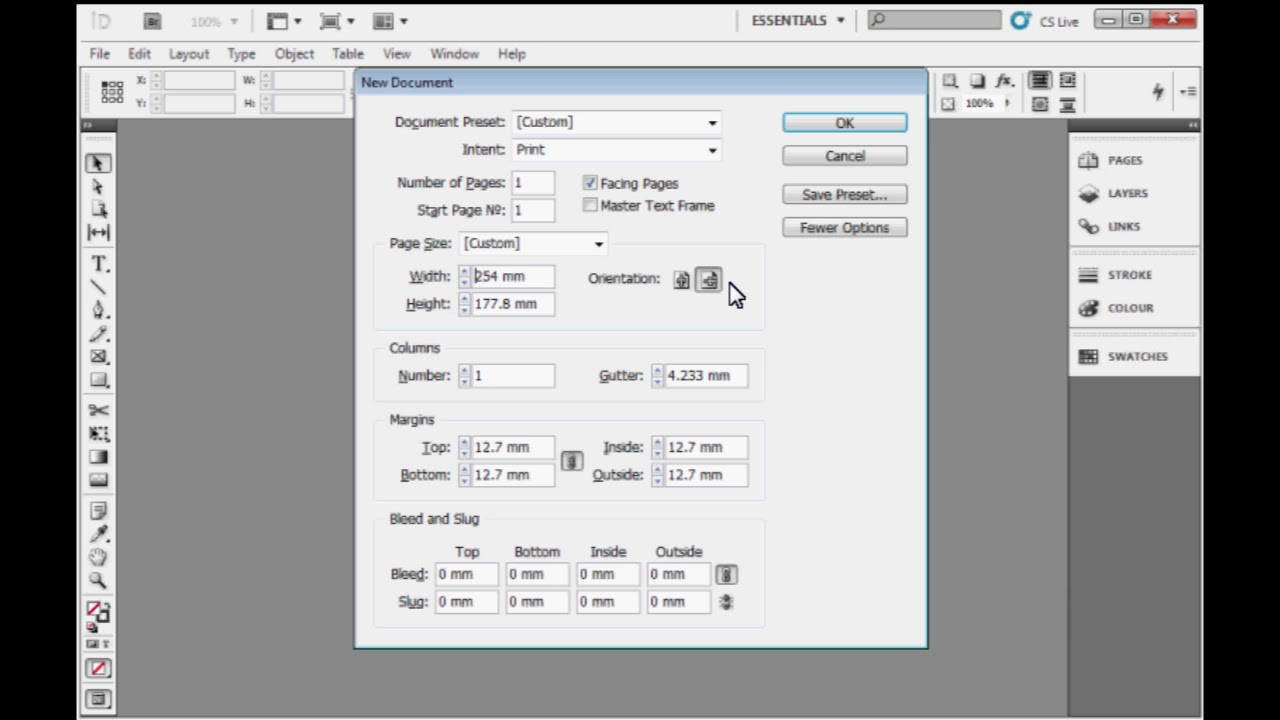1280x720 pixels.
Task: Select the Page tool
Action: [x=98, y=210]
